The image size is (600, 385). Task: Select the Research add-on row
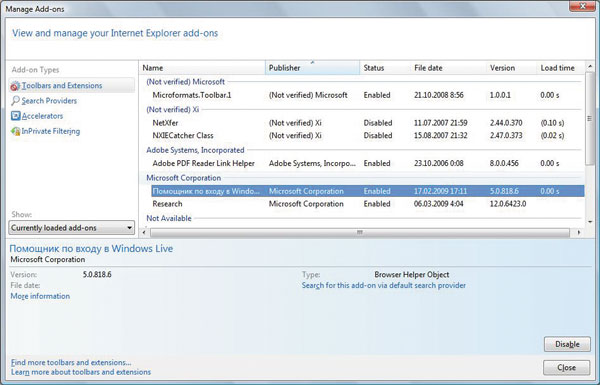click(x=367, y=204)
